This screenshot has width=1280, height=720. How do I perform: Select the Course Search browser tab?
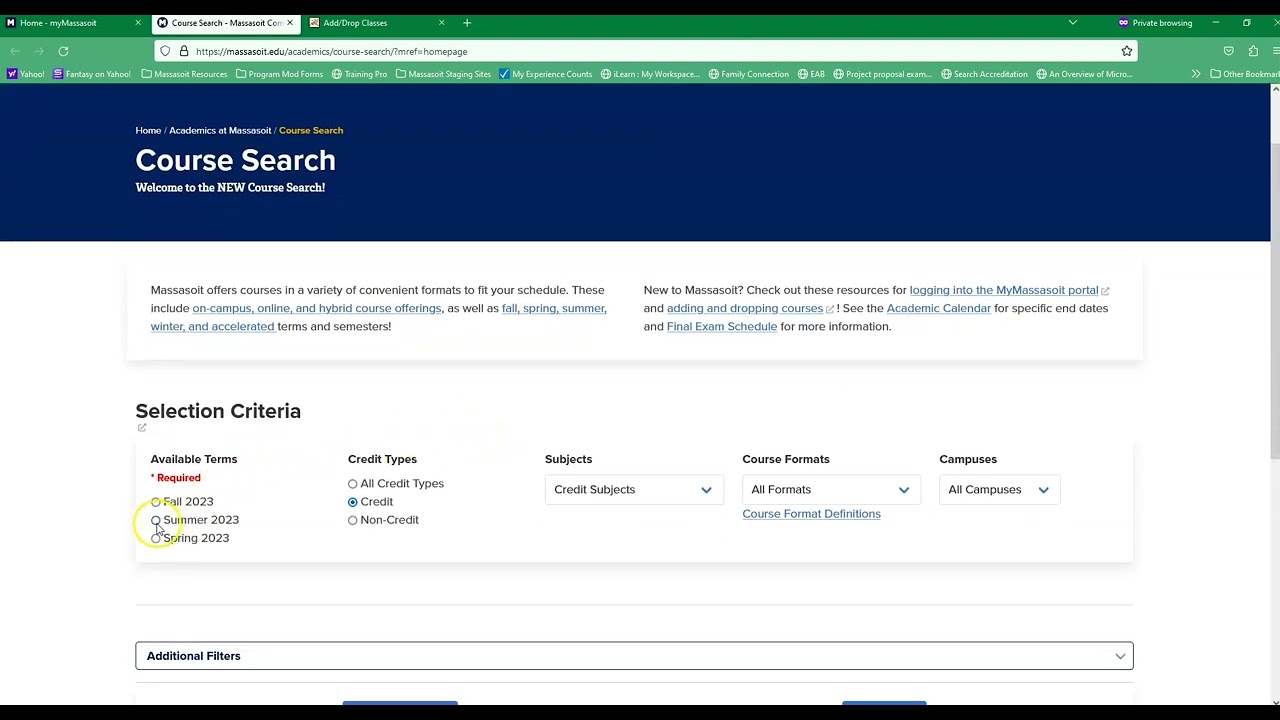point(225,23)
